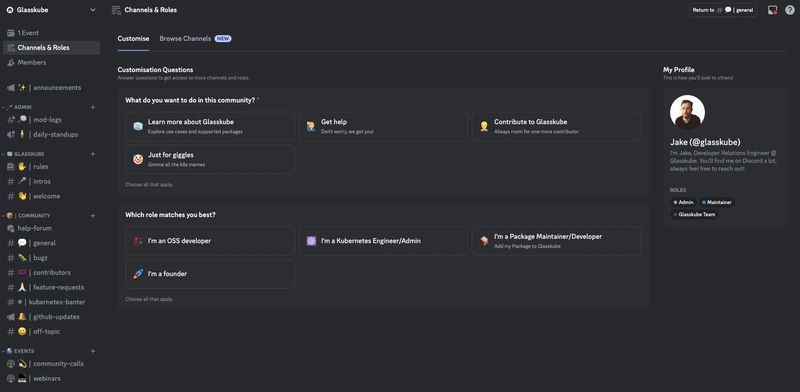Open the webinars stage channel
Screen dimensions: 800x392
point(51,379)
